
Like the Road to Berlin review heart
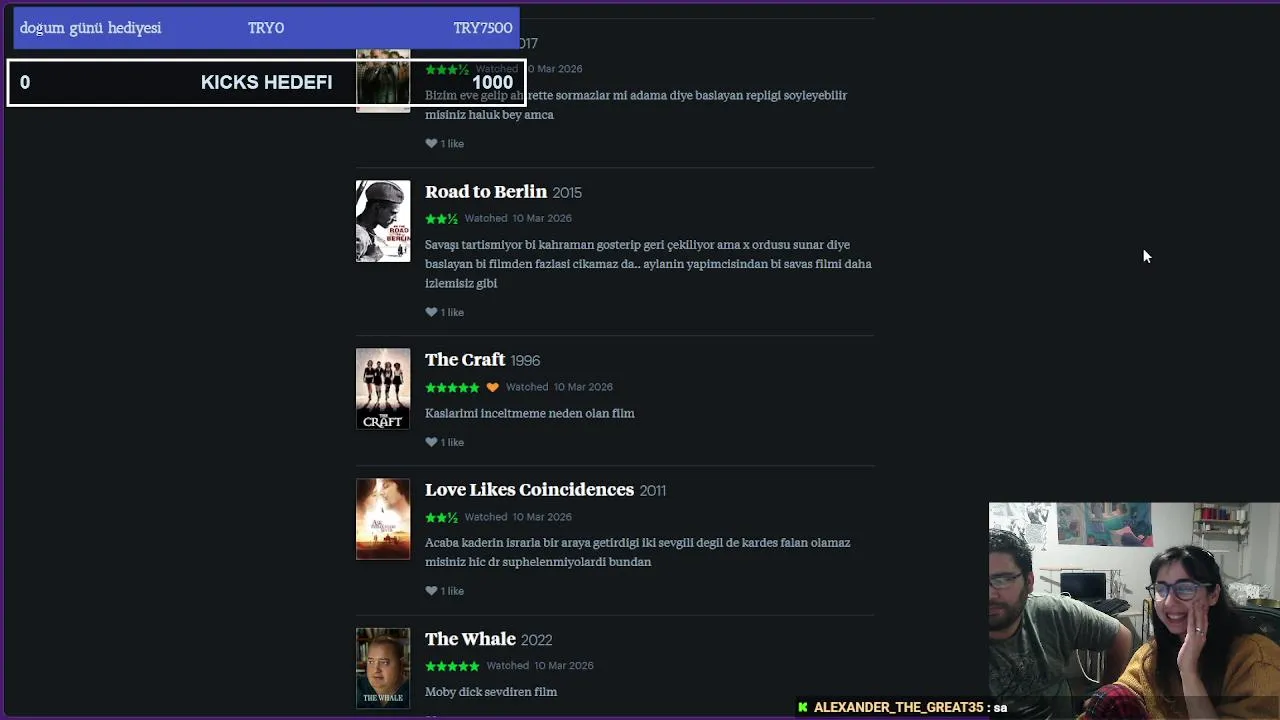coord(431,312)
